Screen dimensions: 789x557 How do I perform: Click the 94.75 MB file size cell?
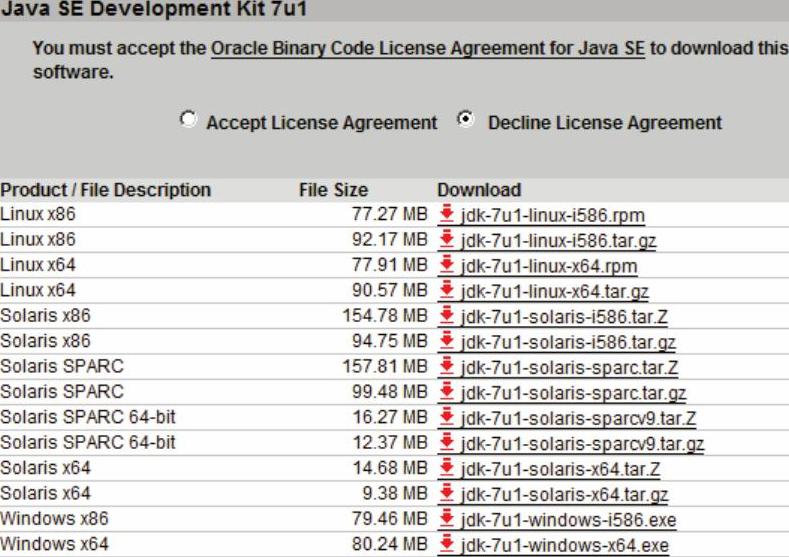pyautogui.click(x=389, y=341)
